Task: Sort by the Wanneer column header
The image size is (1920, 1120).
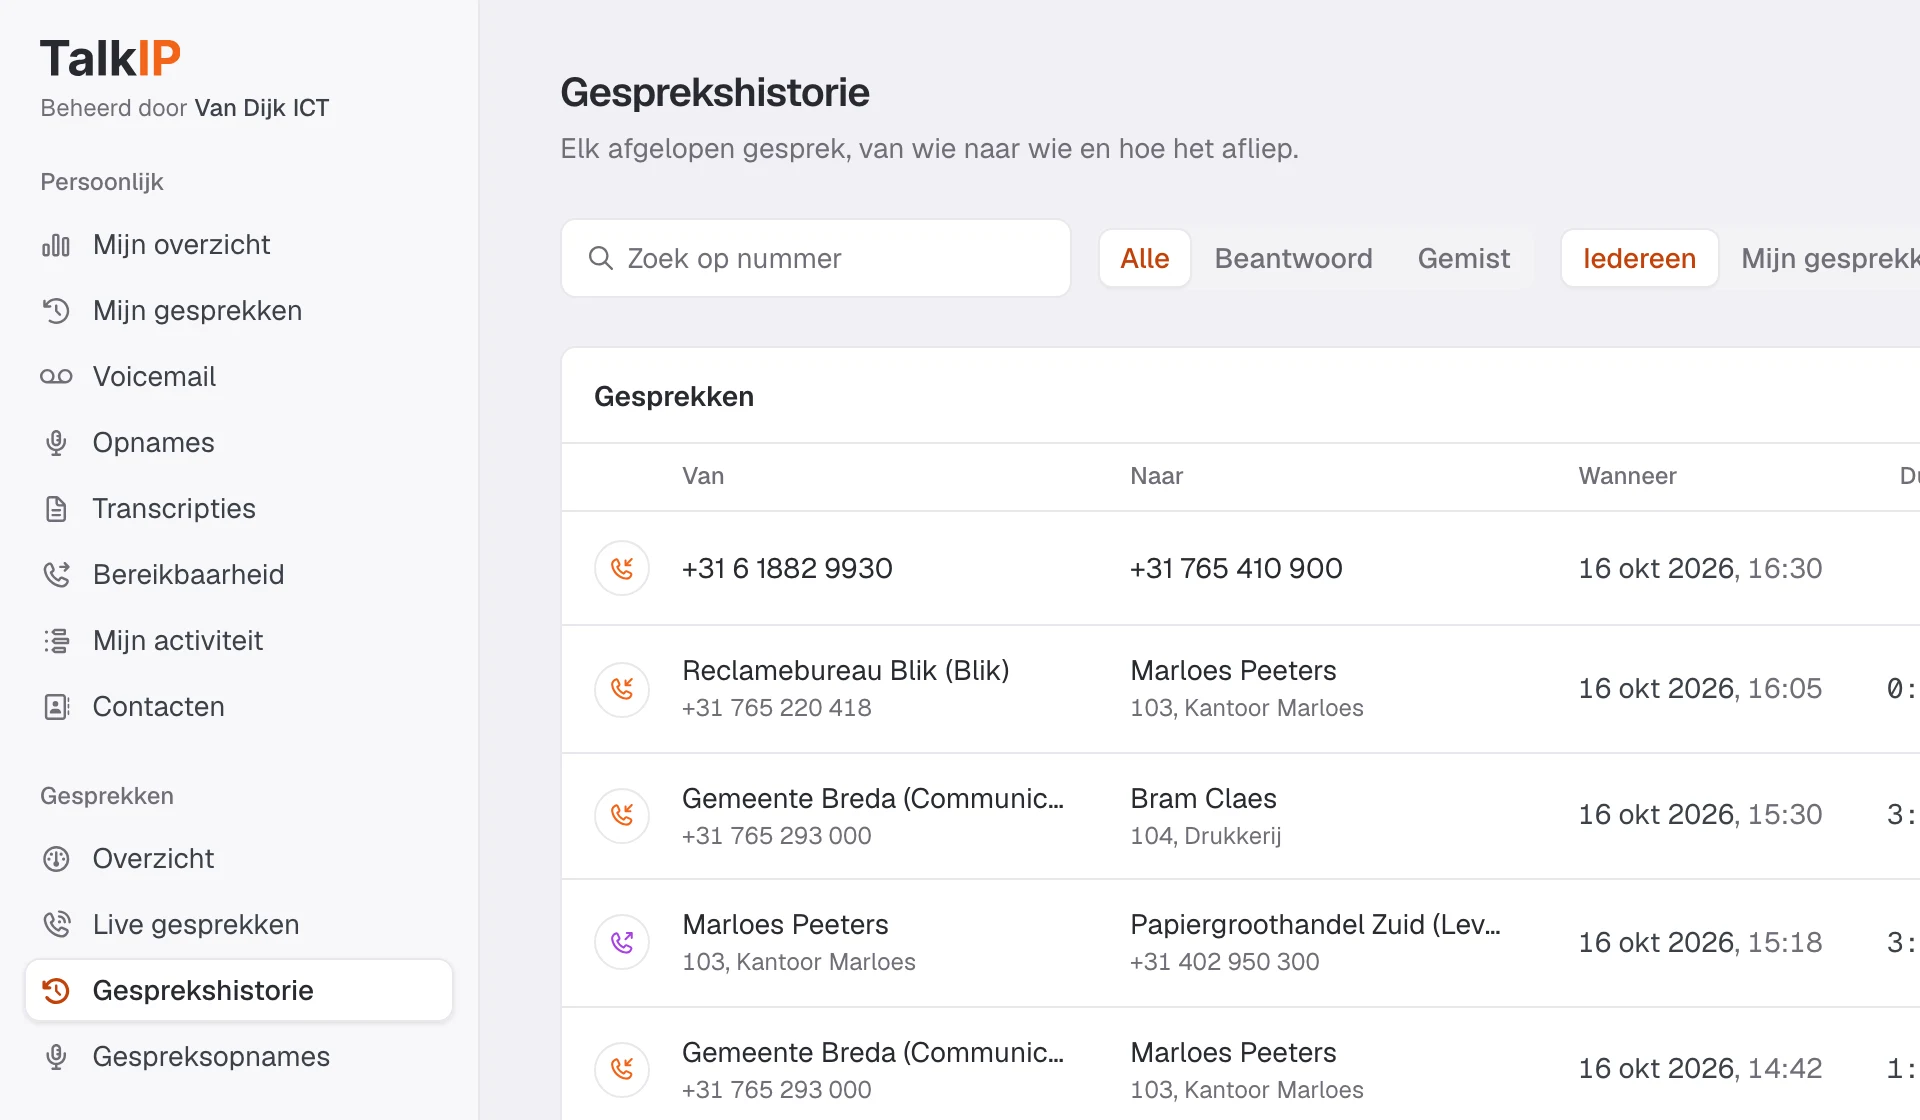Action: [x=1627, y=476]
